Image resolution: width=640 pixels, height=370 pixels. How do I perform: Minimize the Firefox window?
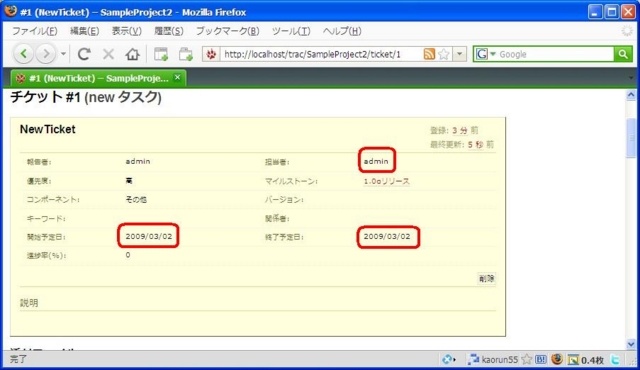(594, 12)
